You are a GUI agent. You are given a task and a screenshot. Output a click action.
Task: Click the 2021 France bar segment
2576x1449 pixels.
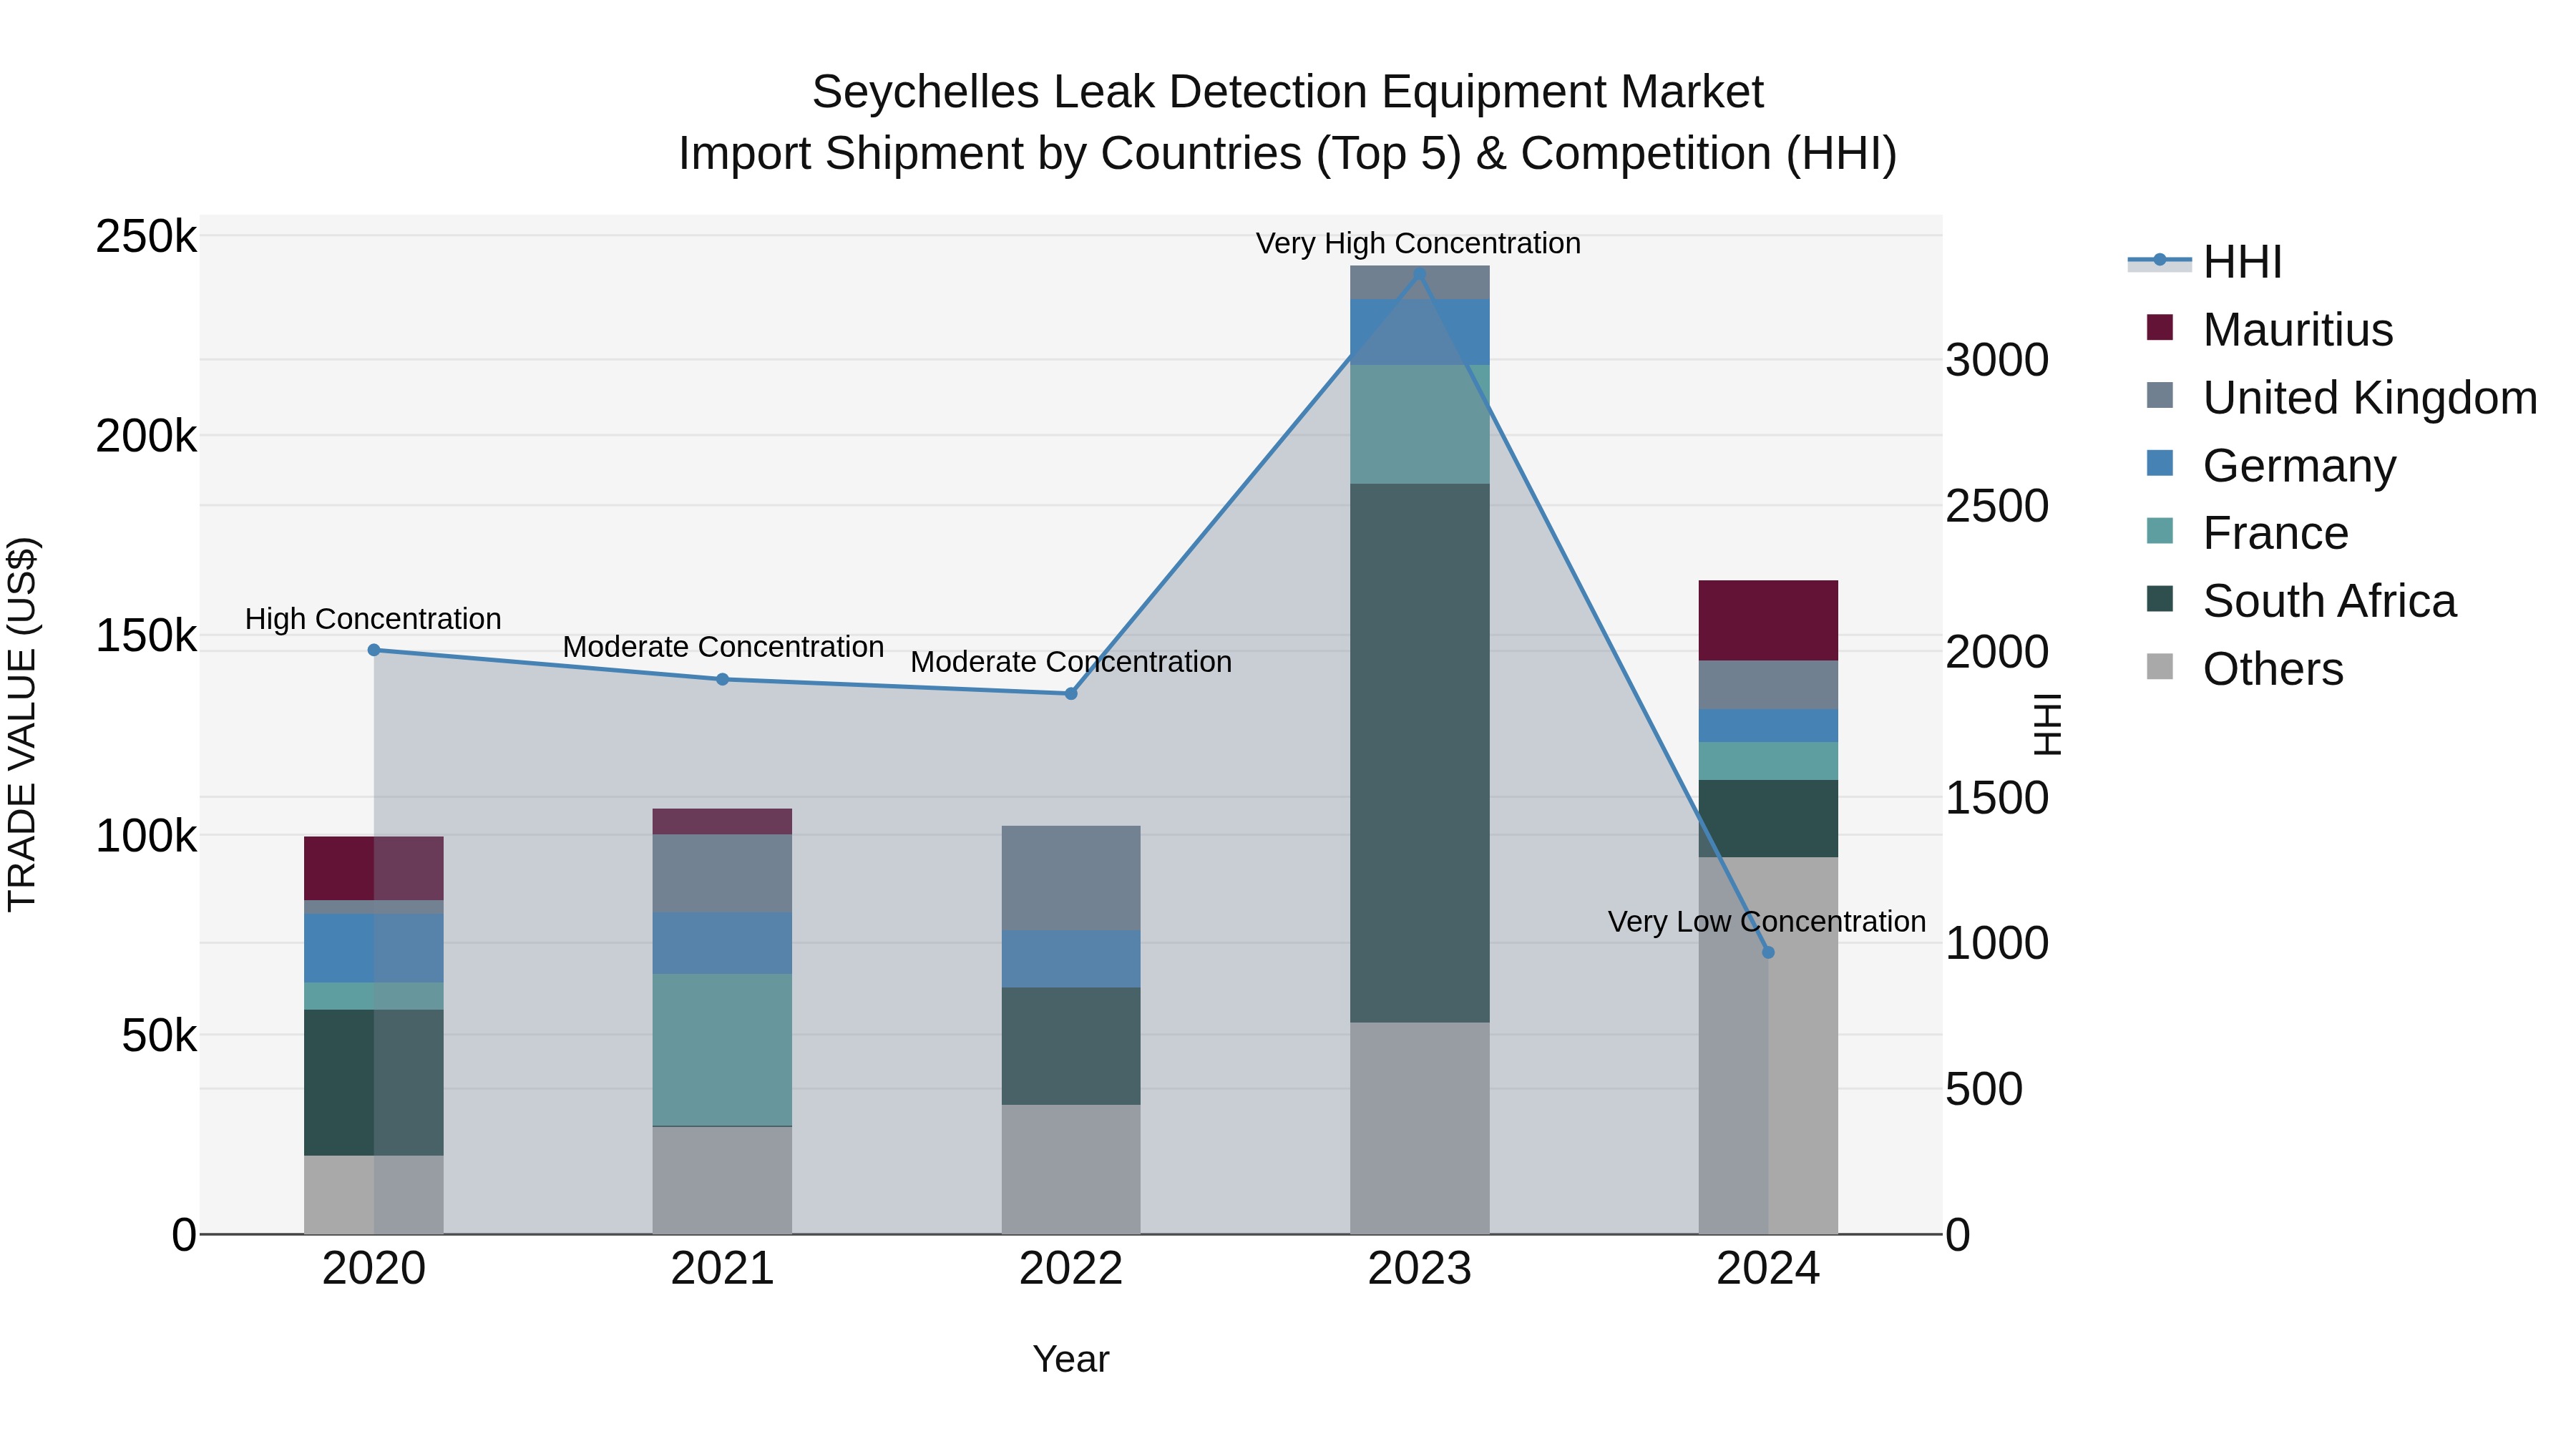pyautogui.click(x=722, y=1050)
